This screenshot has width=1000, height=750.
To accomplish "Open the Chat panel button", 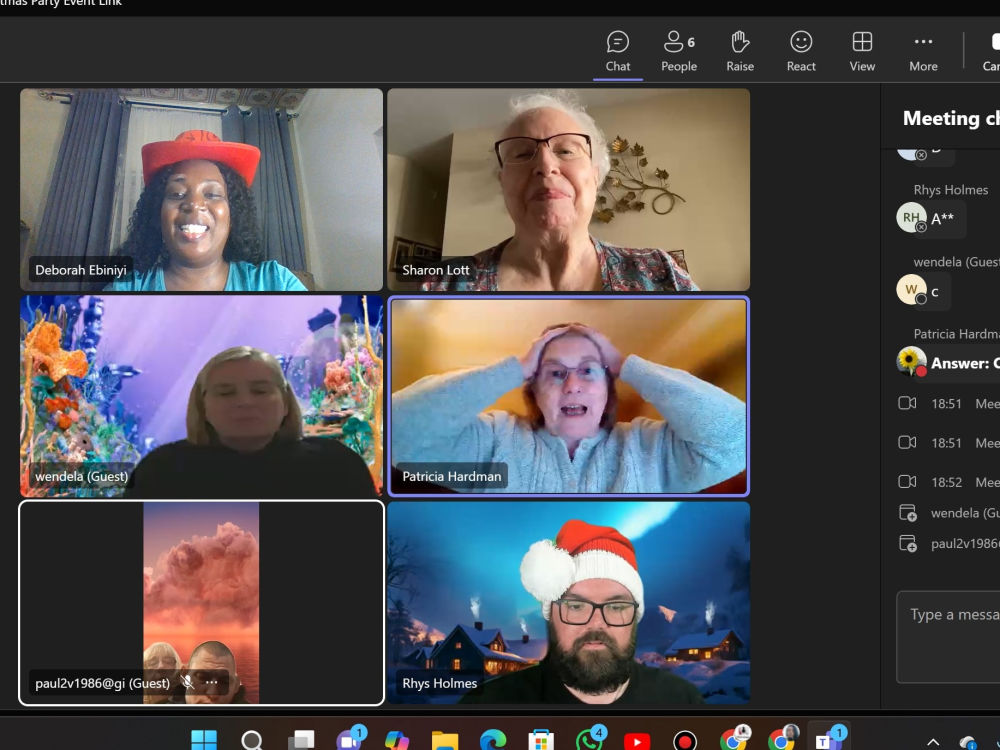I will tap(617, 52).
